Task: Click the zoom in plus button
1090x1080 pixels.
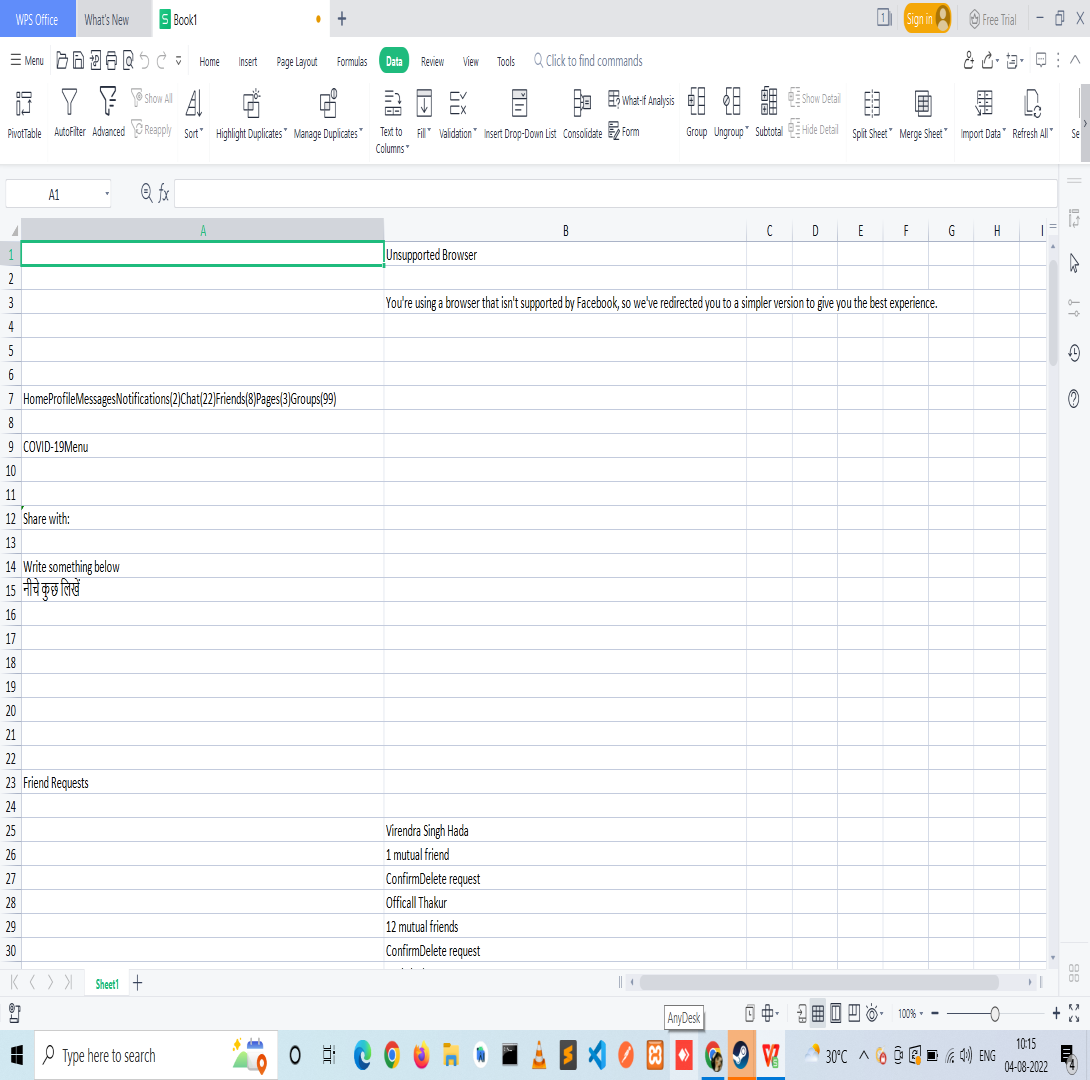Action: pyautogui.click(x=1056, y=1013)
